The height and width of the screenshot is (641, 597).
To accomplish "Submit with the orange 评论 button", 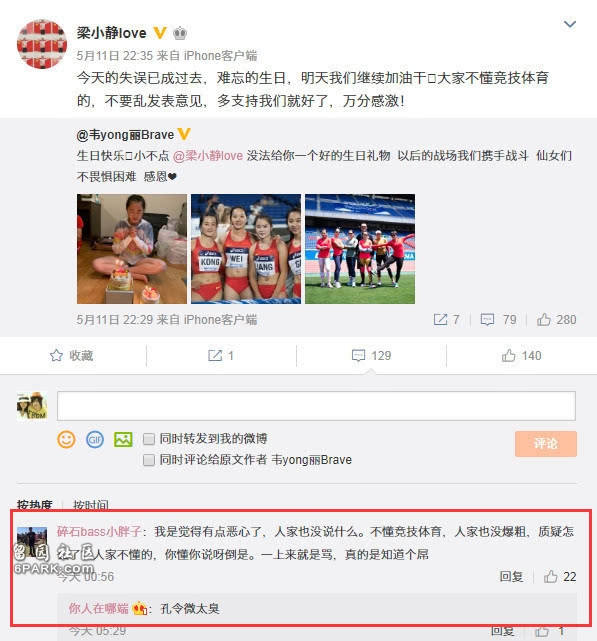I will click(546, 444).
